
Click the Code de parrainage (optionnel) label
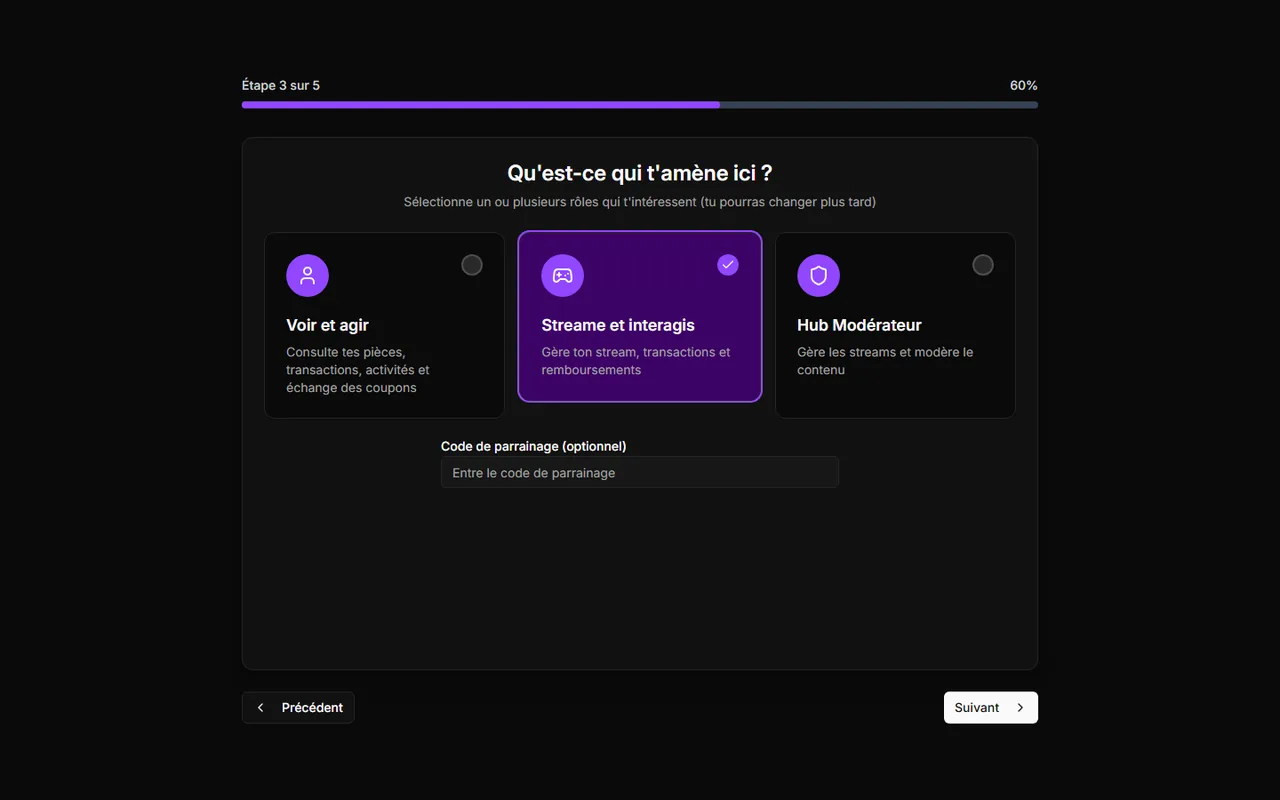pos(534,446)
